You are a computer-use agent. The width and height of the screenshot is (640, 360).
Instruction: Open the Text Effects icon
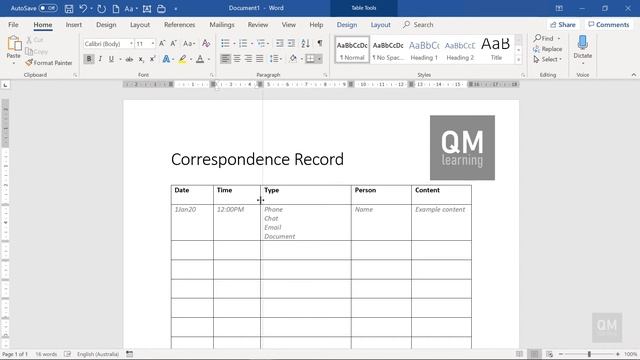coord(166,59)
